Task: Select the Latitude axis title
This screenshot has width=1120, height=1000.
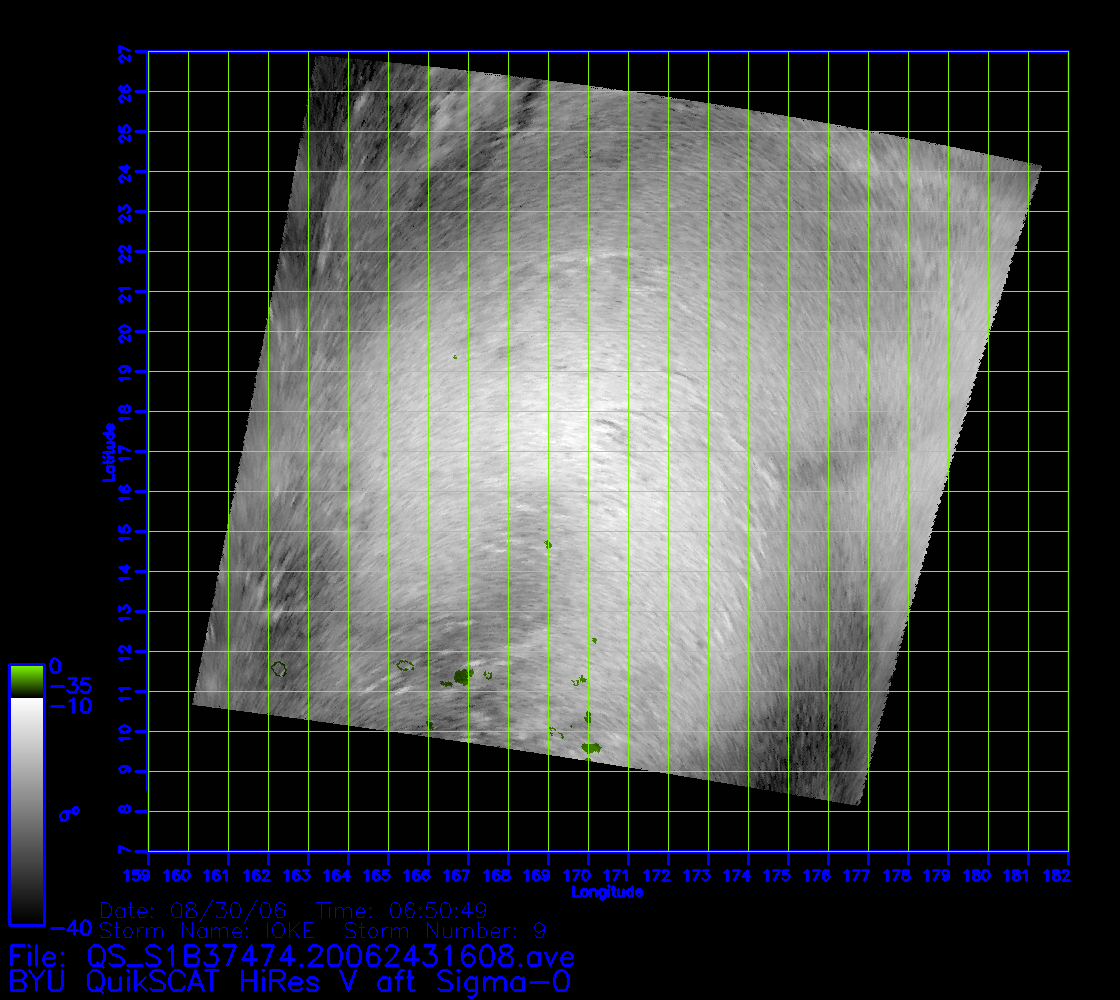Action: coord(108,452)
